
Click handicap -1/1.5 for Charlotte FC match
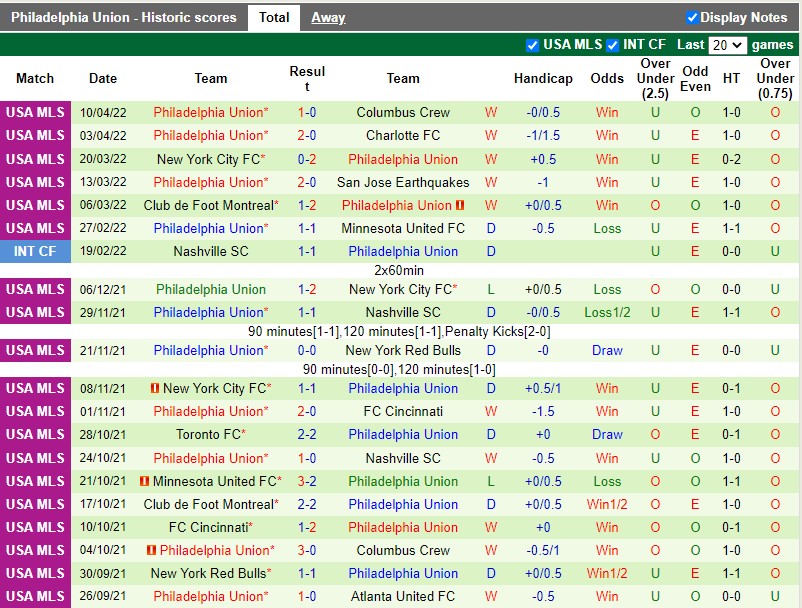pyautogui.click(x=543, y=136)
